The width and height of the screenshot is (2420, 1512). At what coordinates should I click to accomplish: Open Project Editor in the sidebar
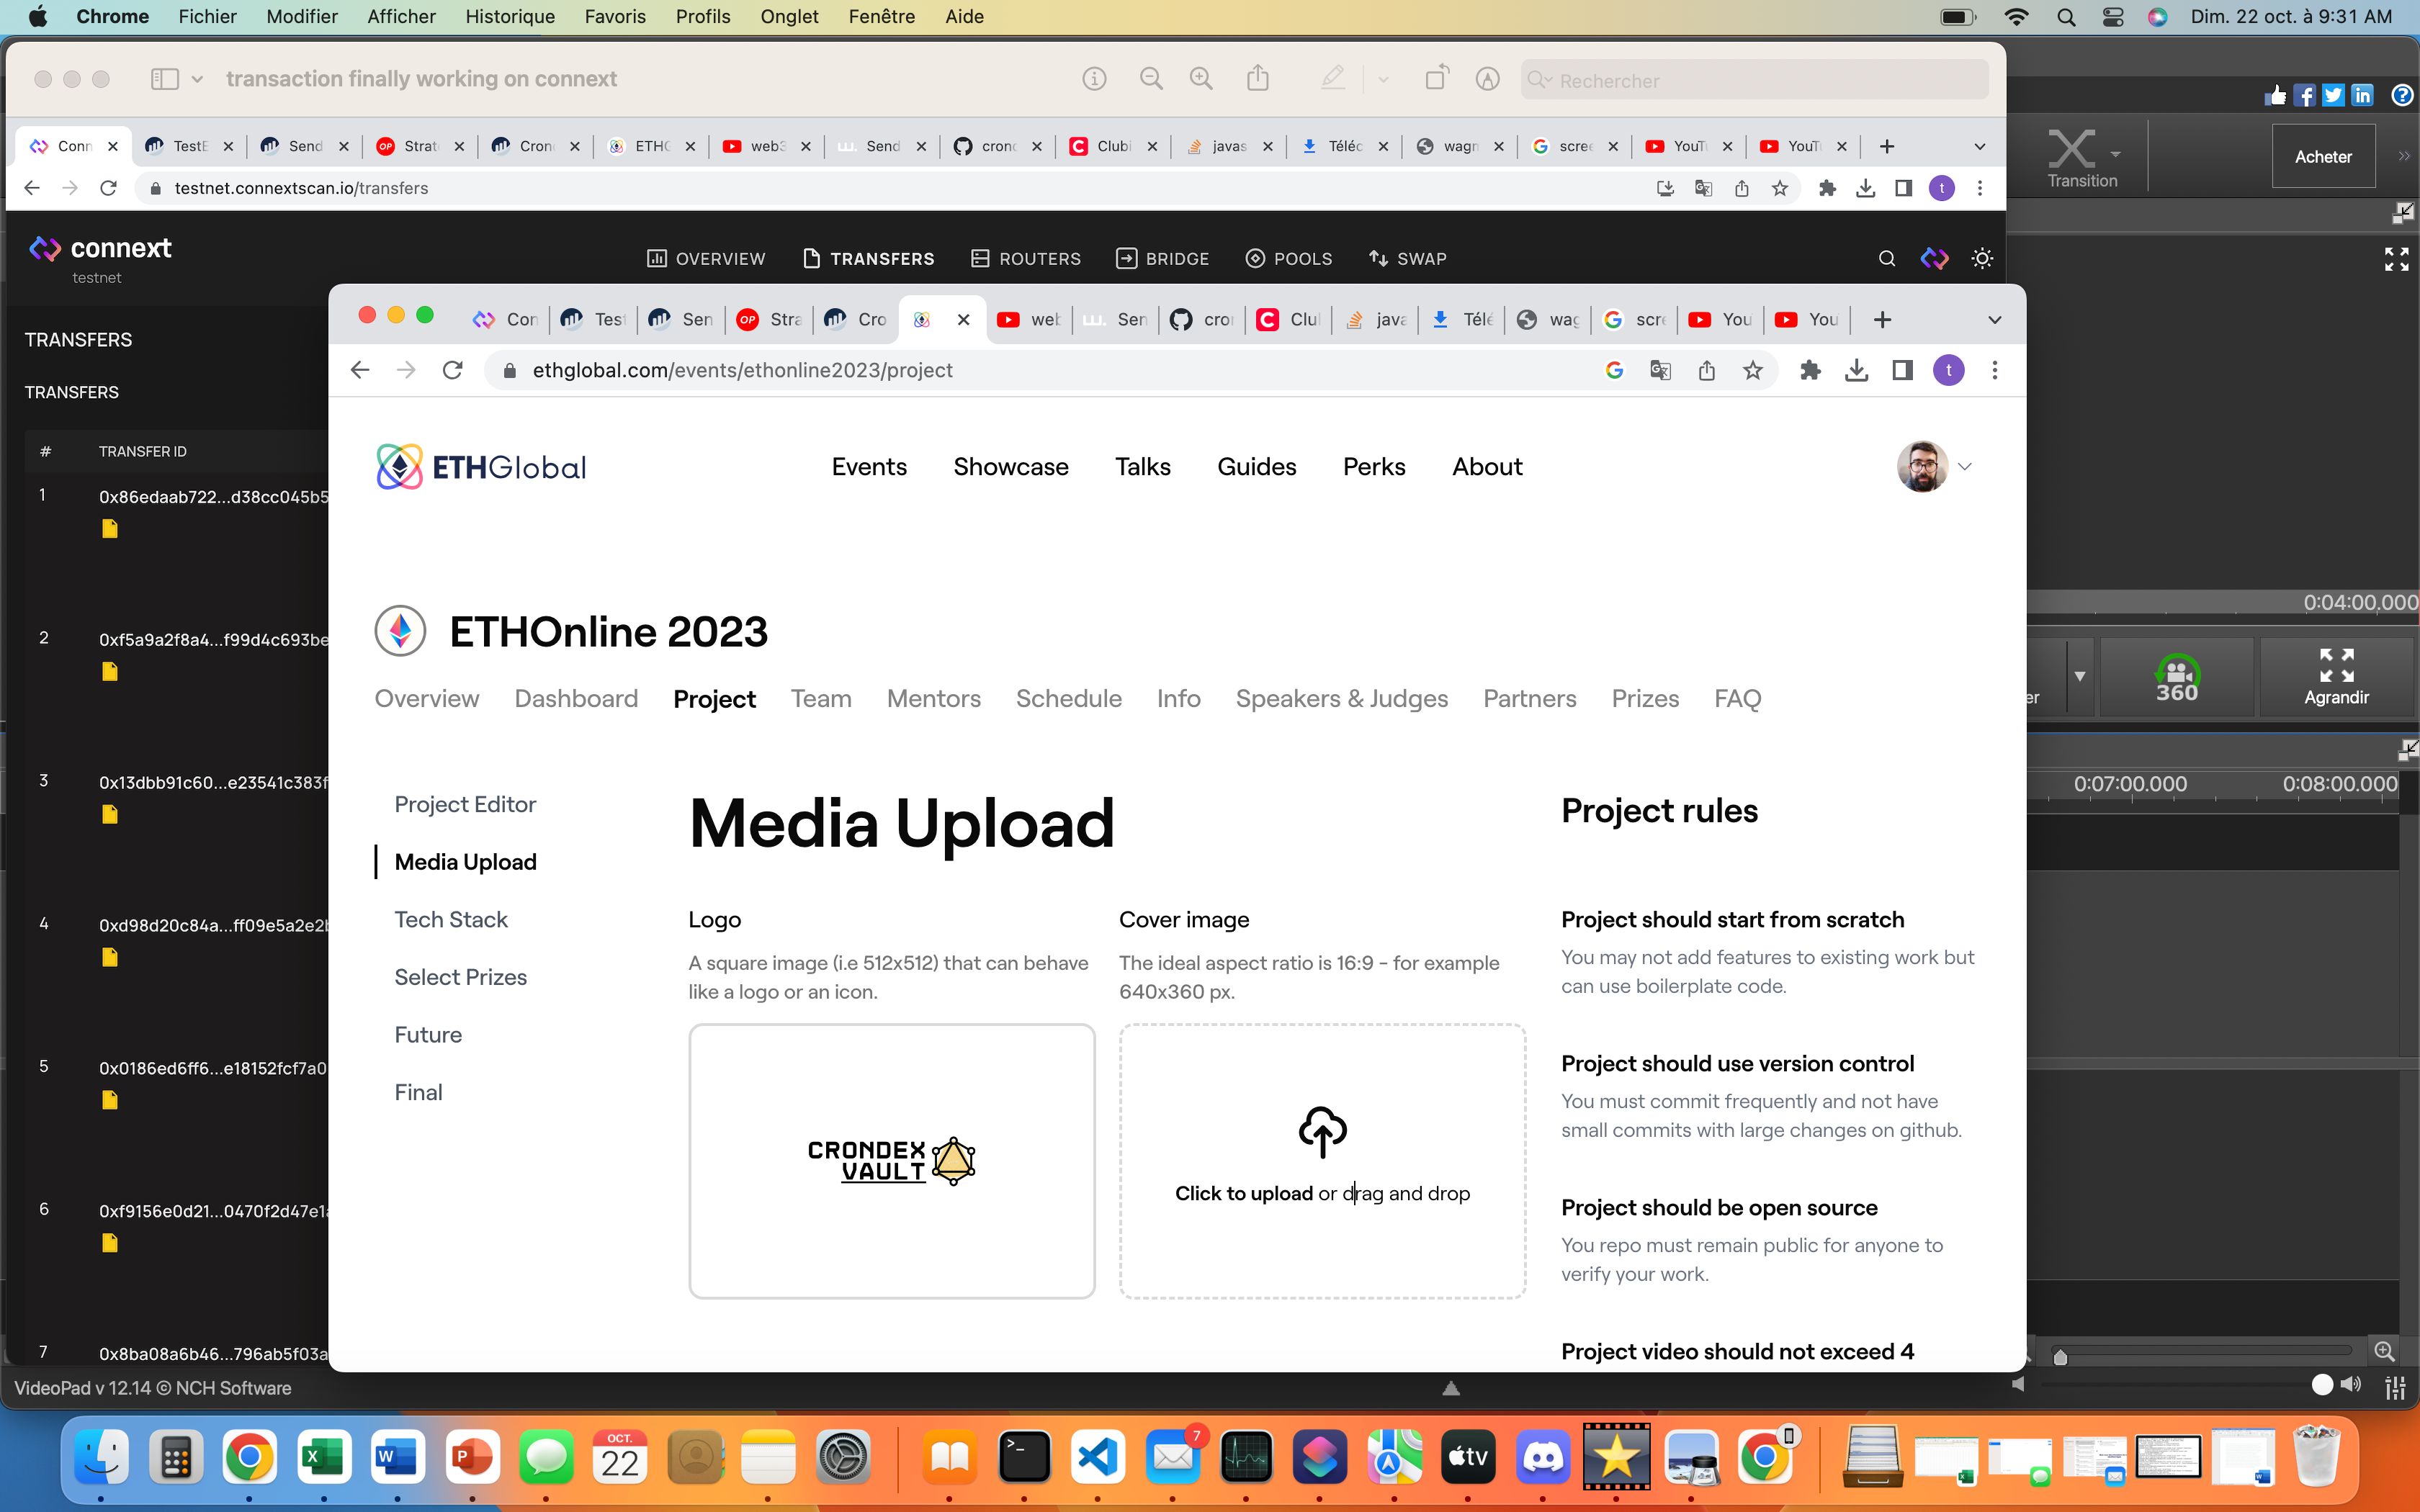click(465, 805)
